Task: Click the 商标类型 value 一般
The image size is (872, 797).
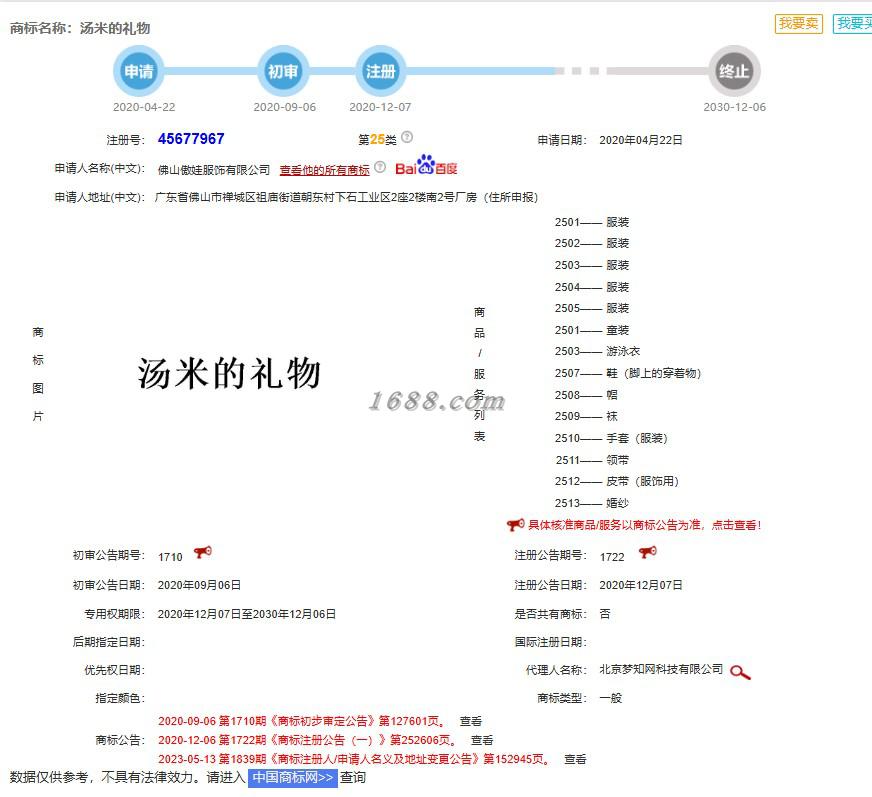Action: tap(611, 698)
